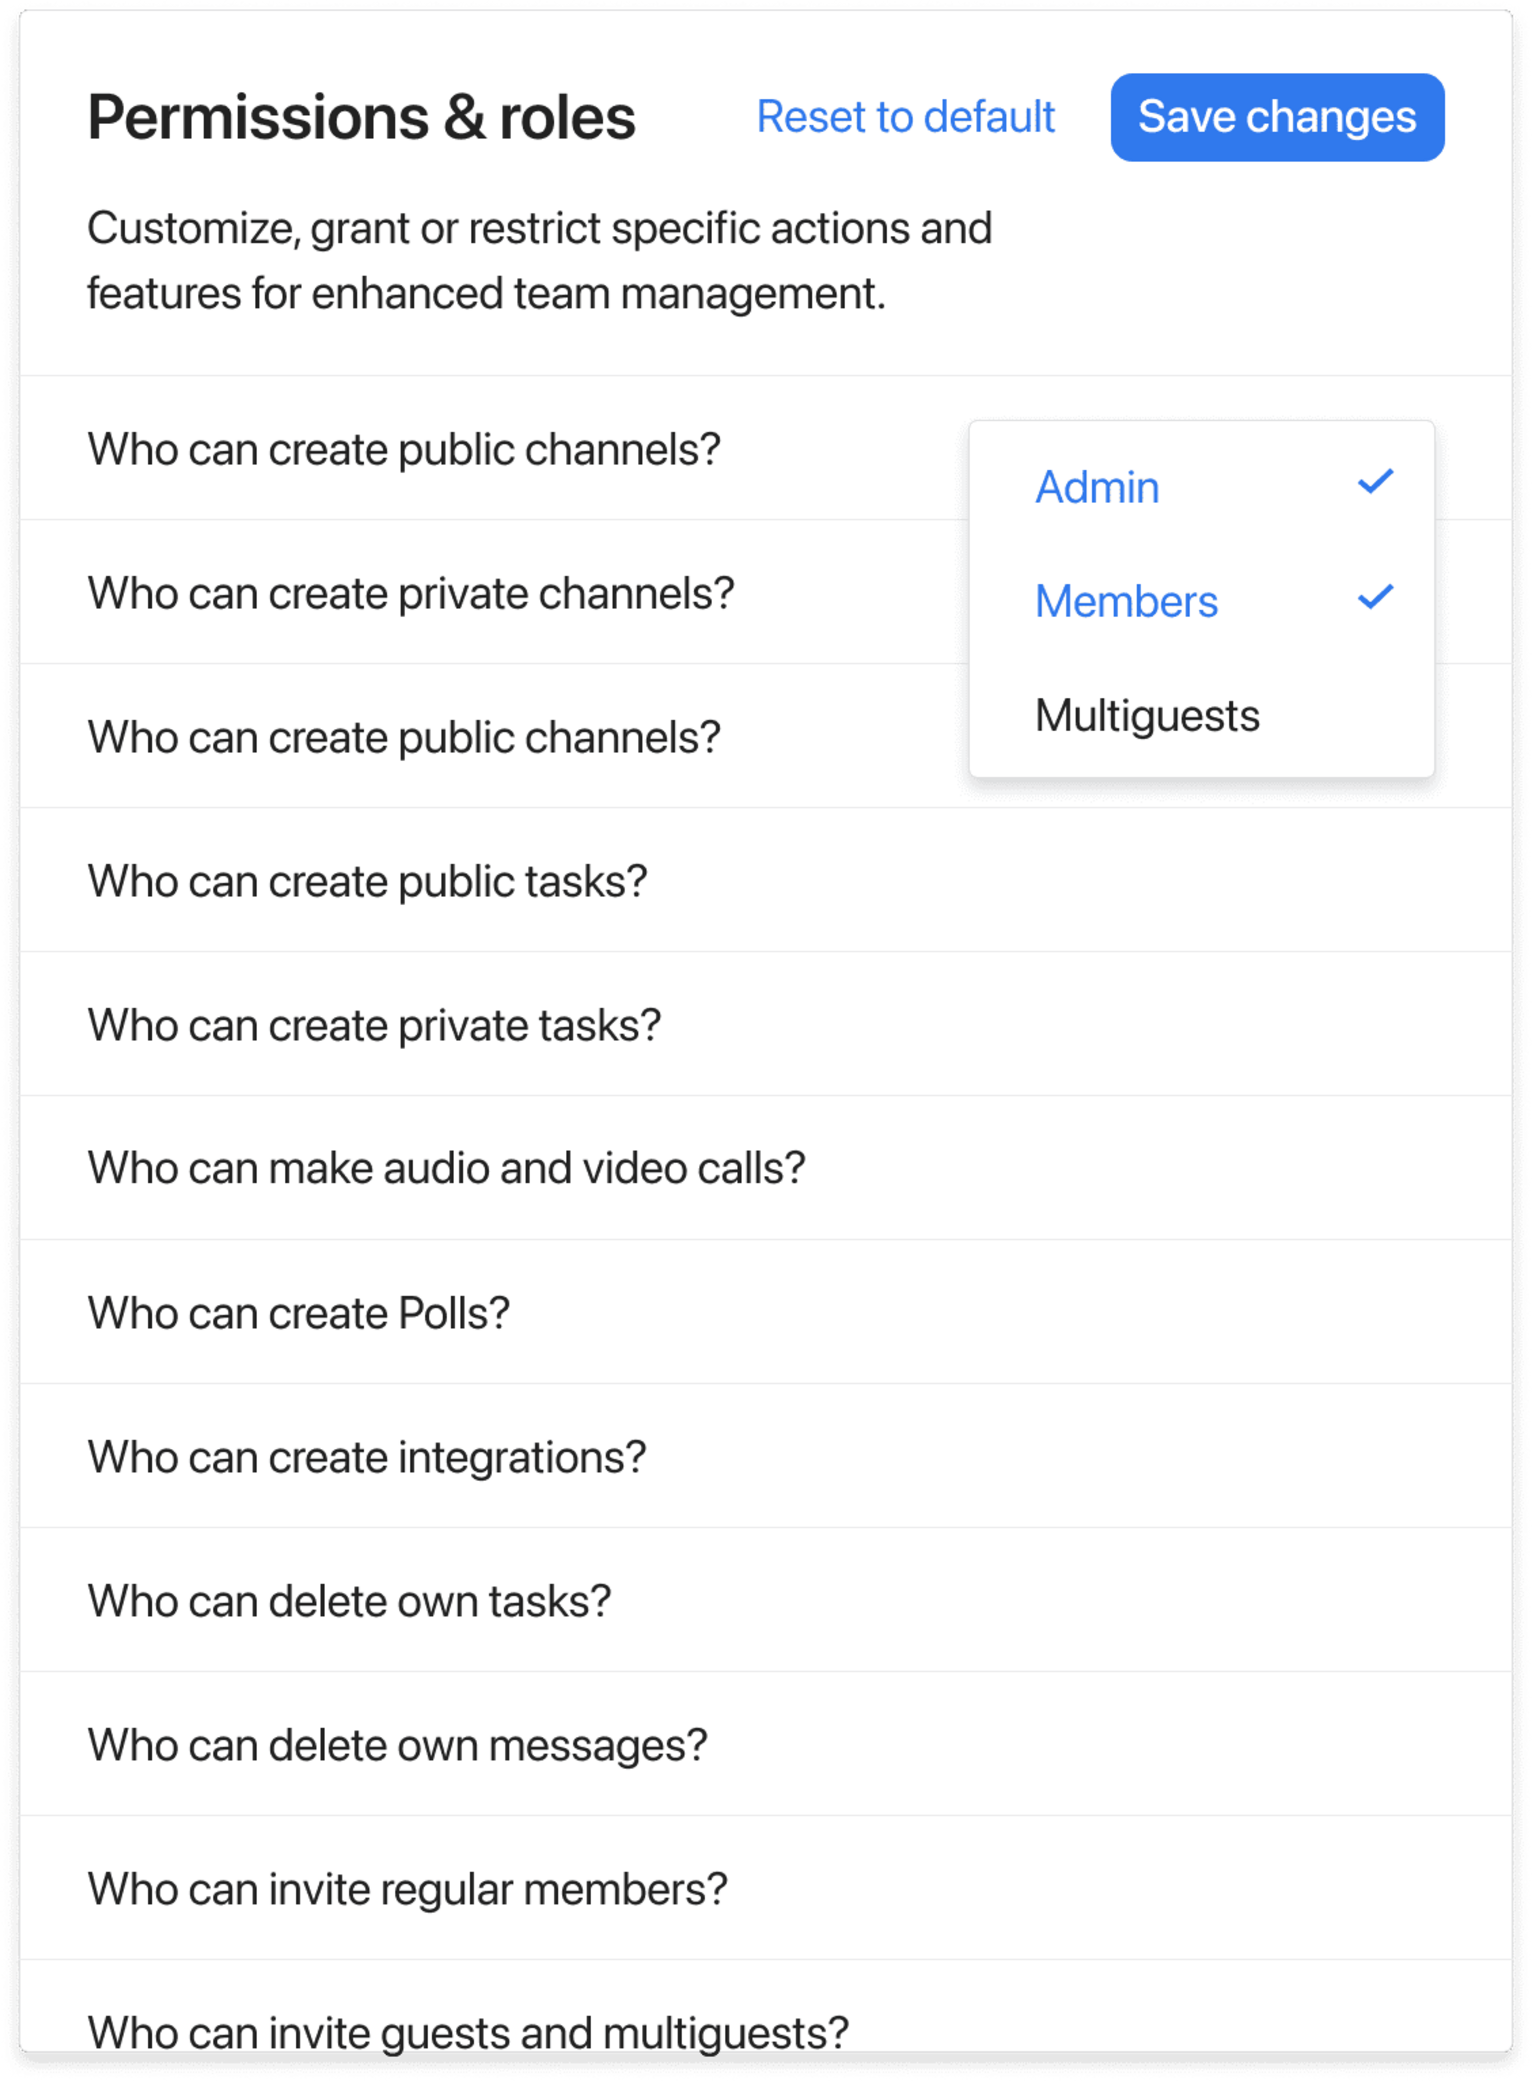Click the Reset to default link
This screenshot has height=2081, width=1532.
pyautogui.click(x=904, y=117)
